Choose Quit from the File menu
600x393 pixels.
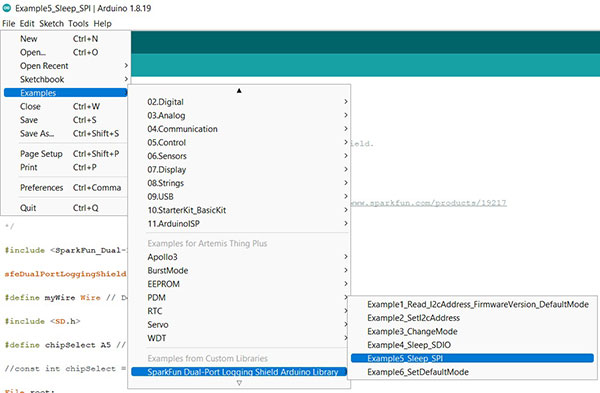click(65, 208)
